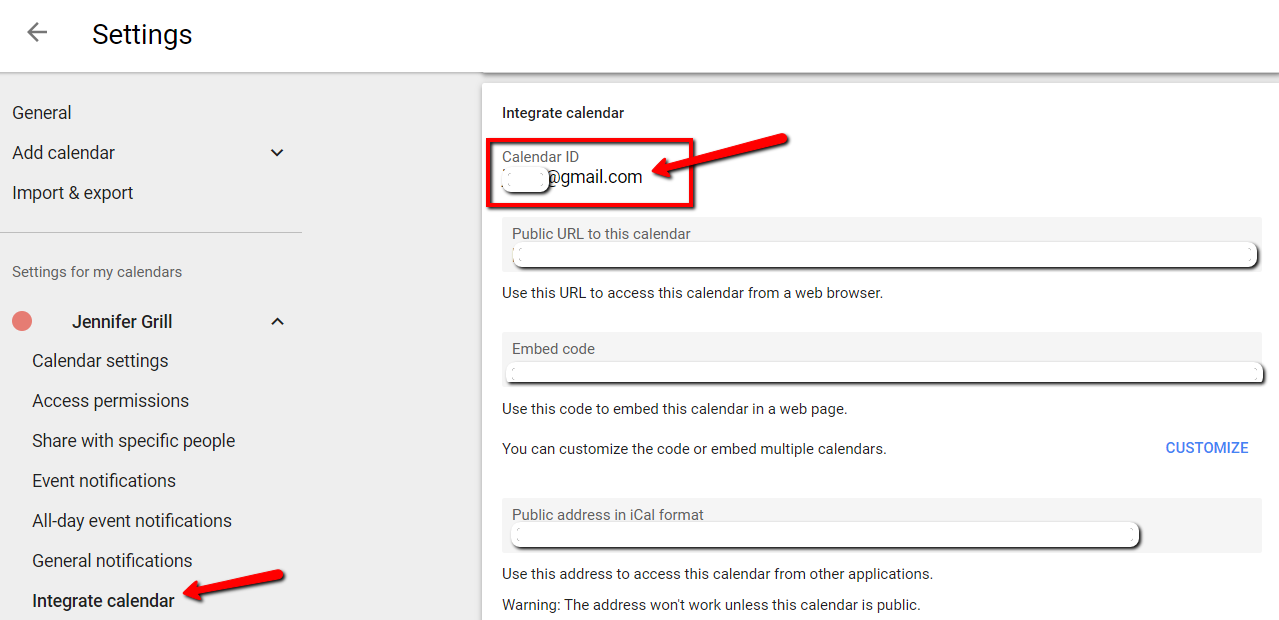Go to Access permissions

[x=110, y=401]
